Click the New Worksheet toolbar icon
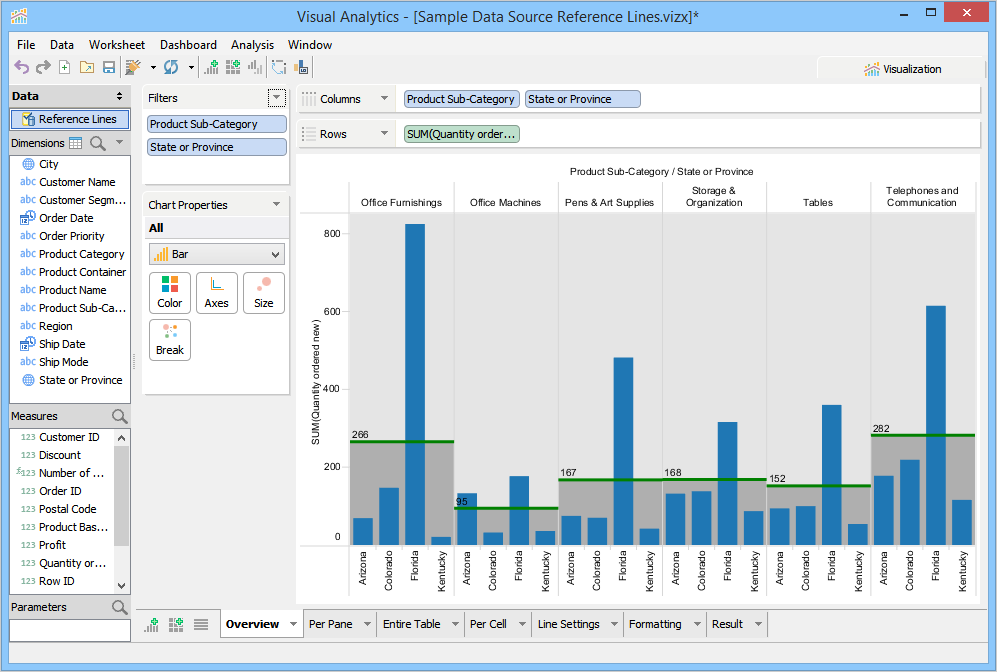Image resolution: width=997 pixels, height=672 pixels. [211, 67]
